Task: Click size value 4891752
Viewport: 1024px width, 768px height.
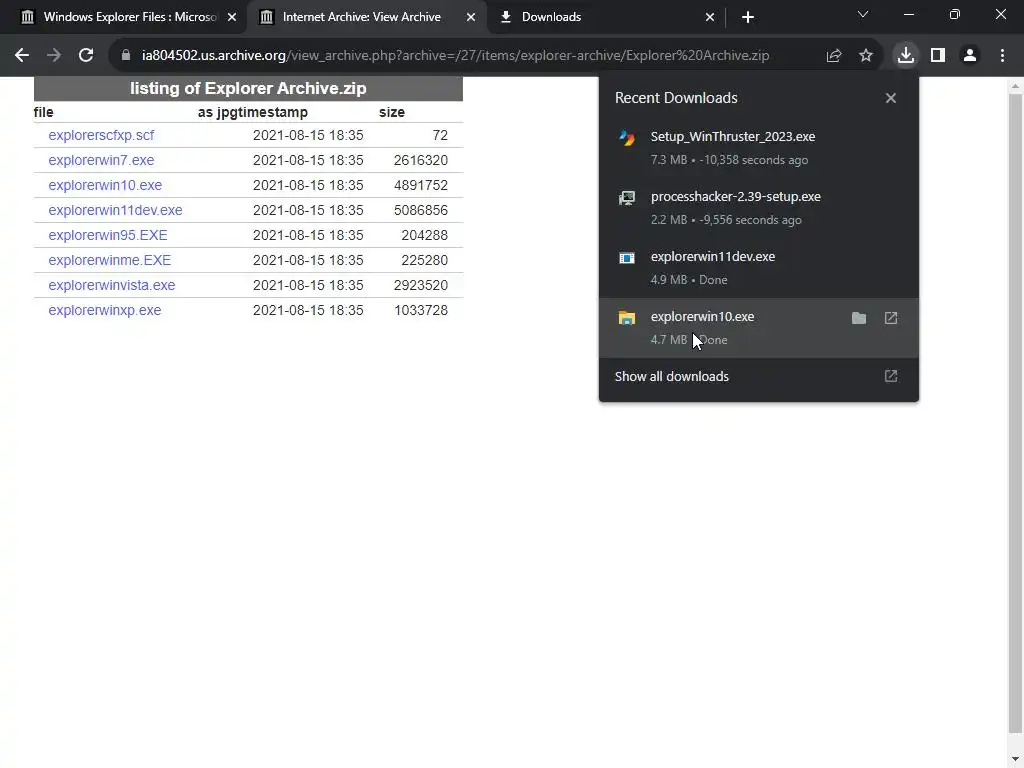Action: pyautogui.click(x=421, y=185)
